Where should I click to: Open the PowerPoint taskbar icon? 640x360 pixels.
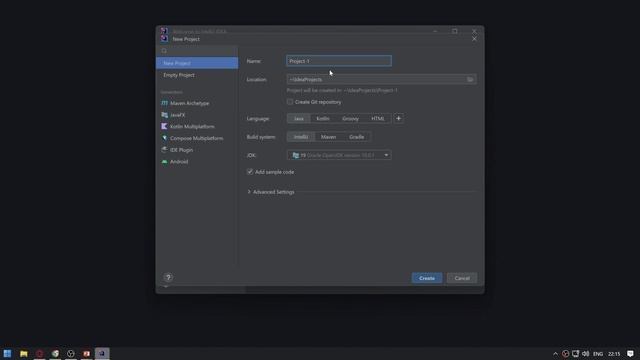[x=87, y=353]
